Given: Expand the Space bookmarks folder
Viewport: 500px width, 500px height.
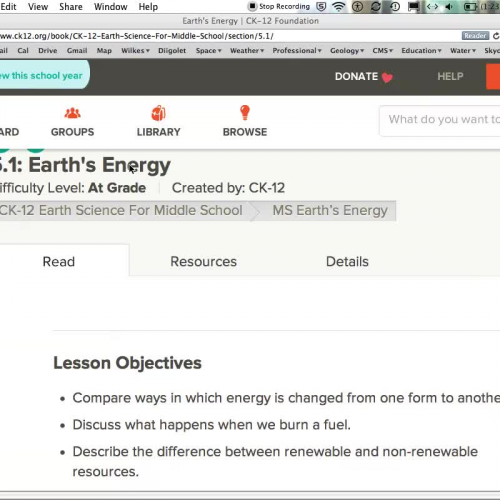Looking at the screenshot, I should coord(209,51).
